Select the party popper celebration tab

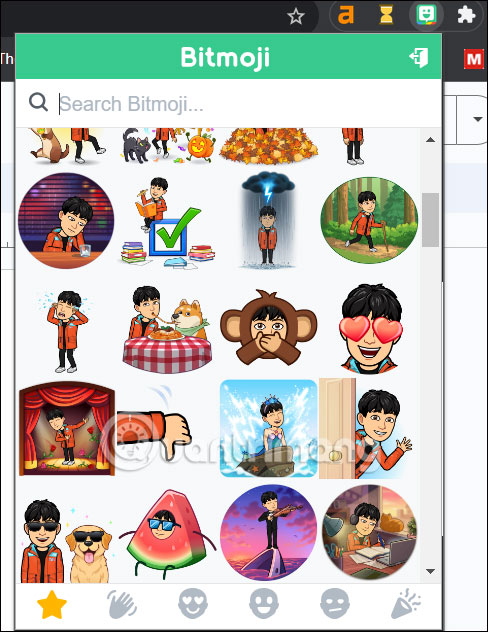[406, 603]
